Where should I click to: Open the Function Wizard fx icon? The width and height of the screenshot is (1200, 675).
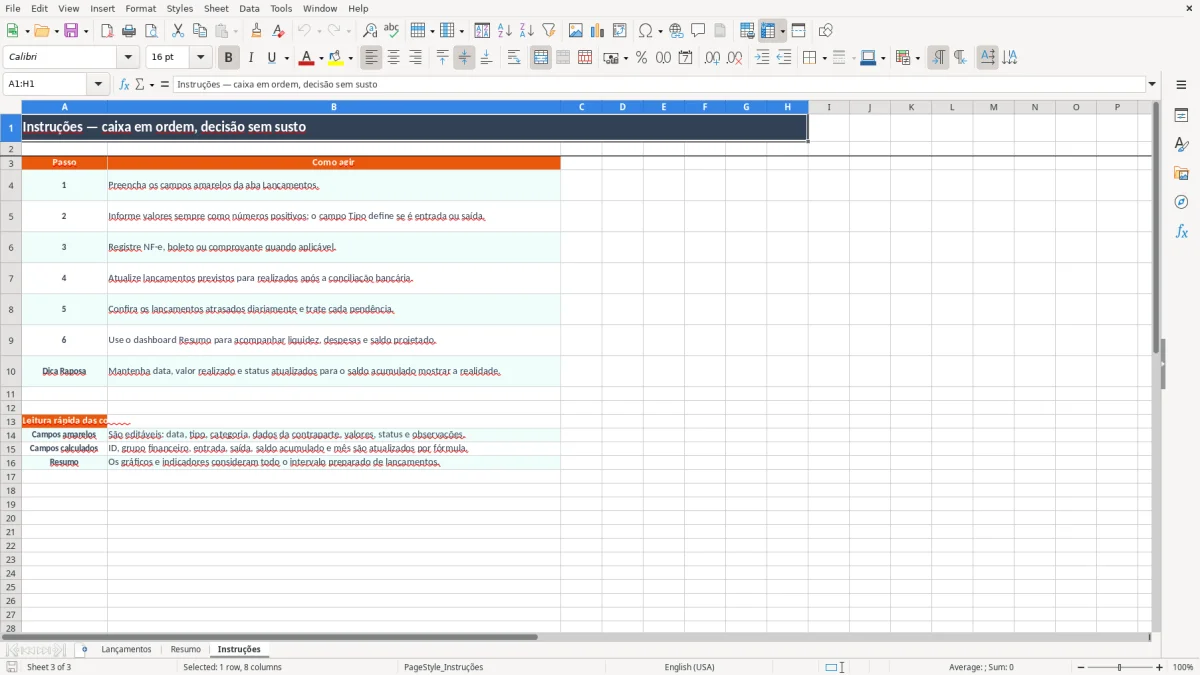tap(125, 84)
